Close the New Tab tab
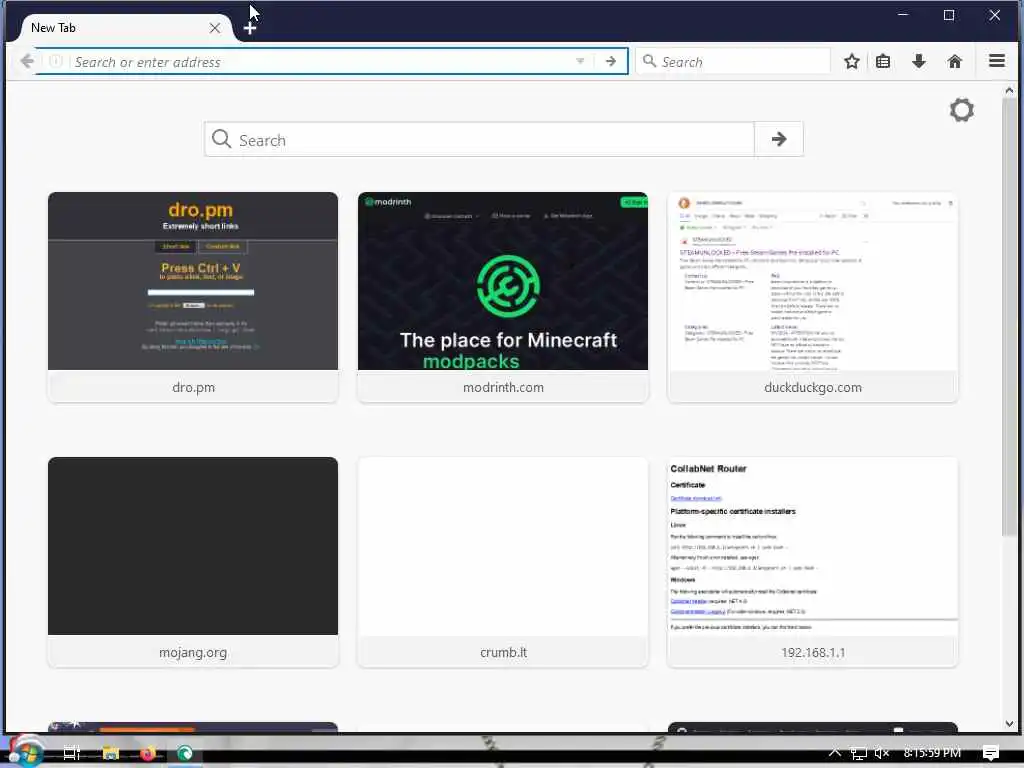The height and width of the screenshot is (768, 1024). point(214,28)
